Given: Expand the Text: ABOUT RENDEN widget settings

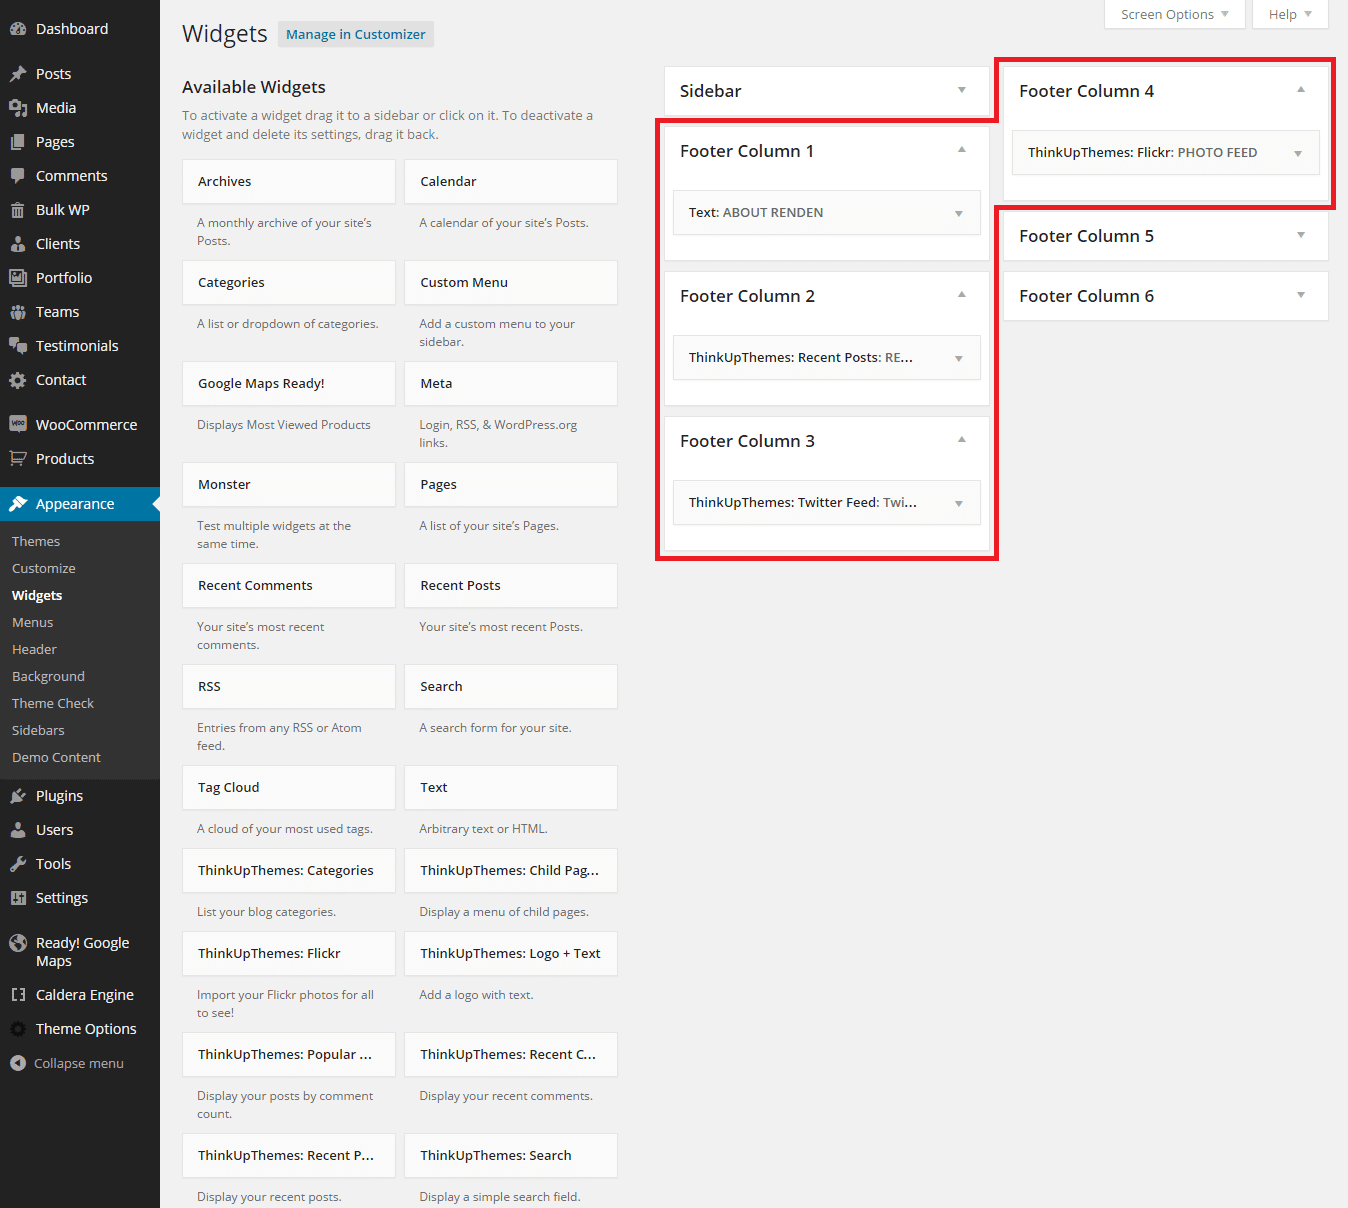Looking at the screenshot, I should (958, 213).
